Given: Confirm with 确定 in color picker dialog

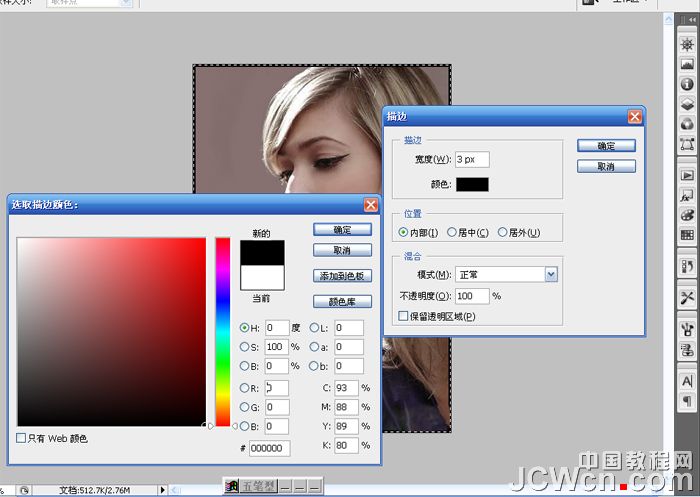Looking at the screenshot, I should tap(342, 230).
